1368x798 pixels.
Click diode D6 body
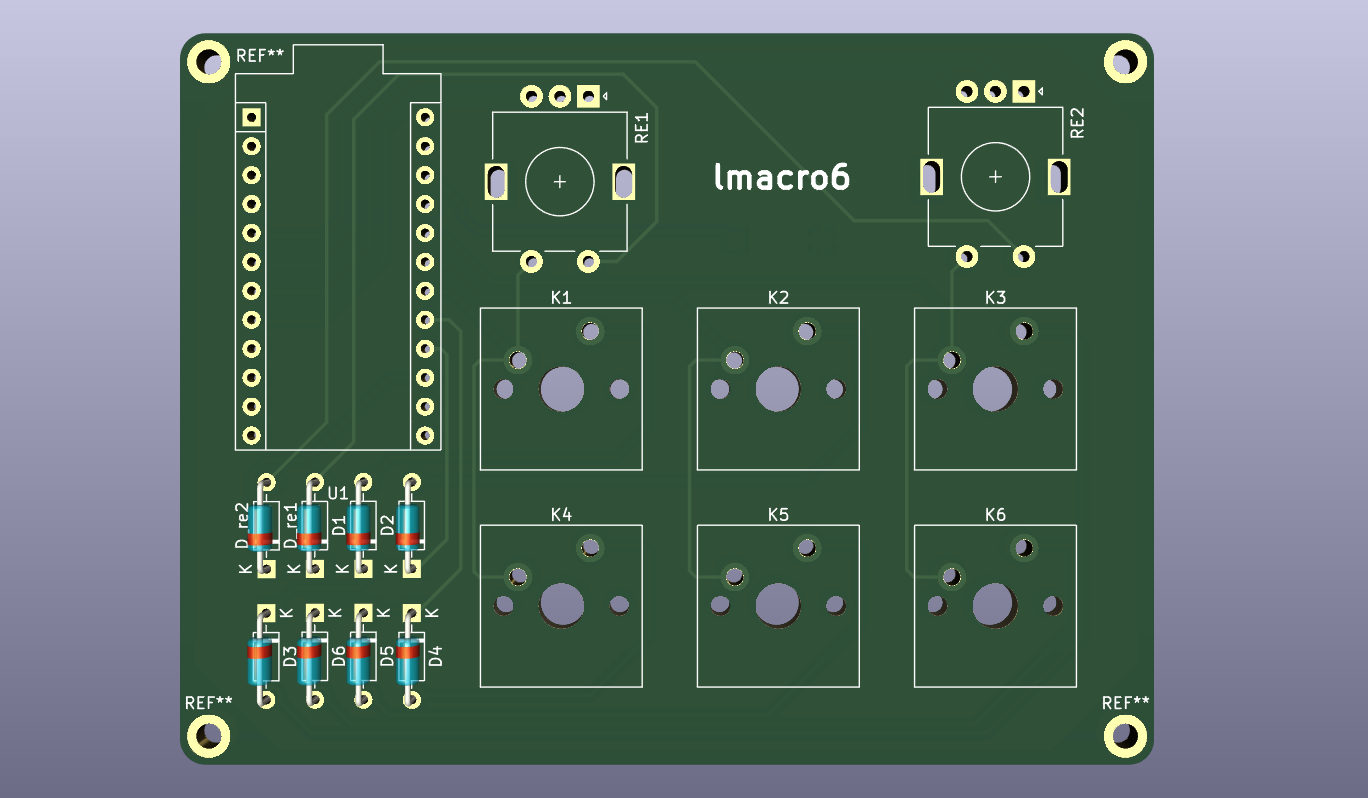[312, 661]
